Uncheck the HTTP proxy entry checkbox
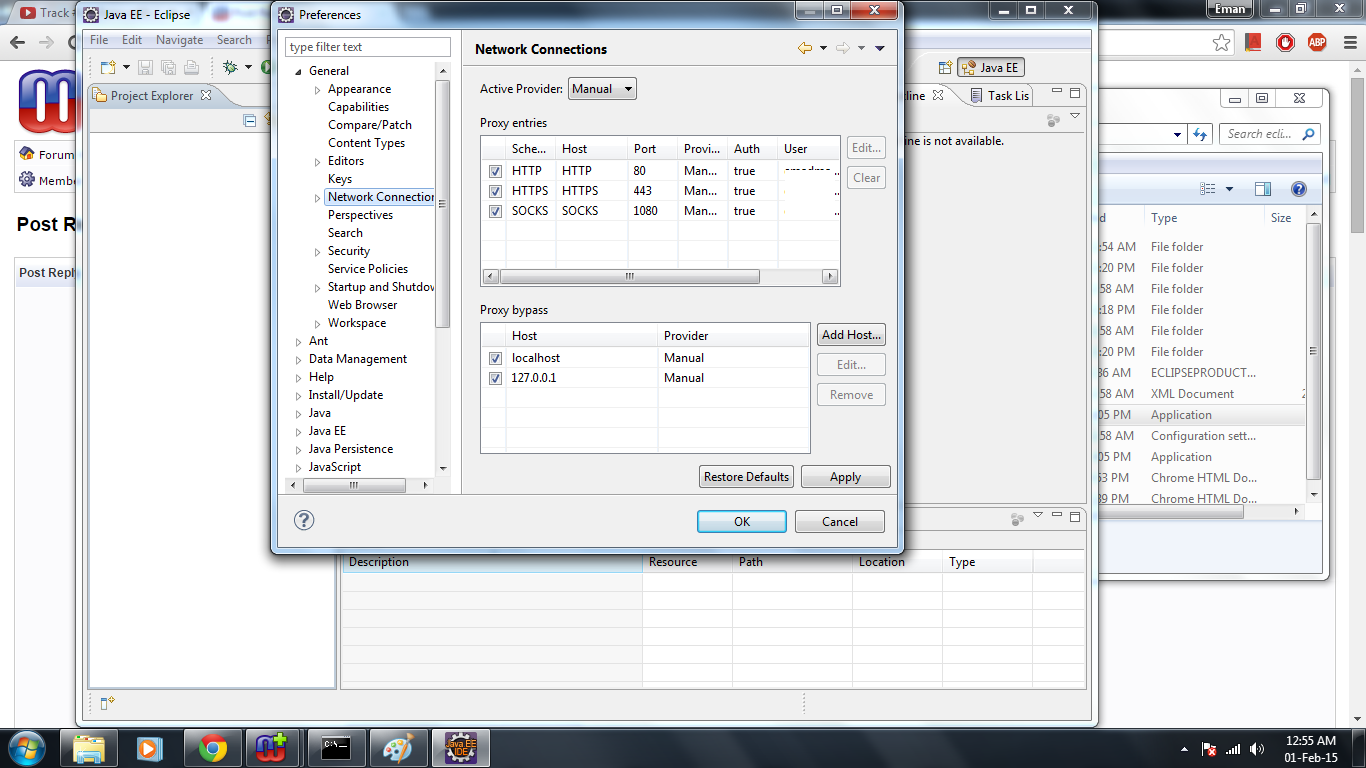The image size is (1366, 768). point(495,171)
